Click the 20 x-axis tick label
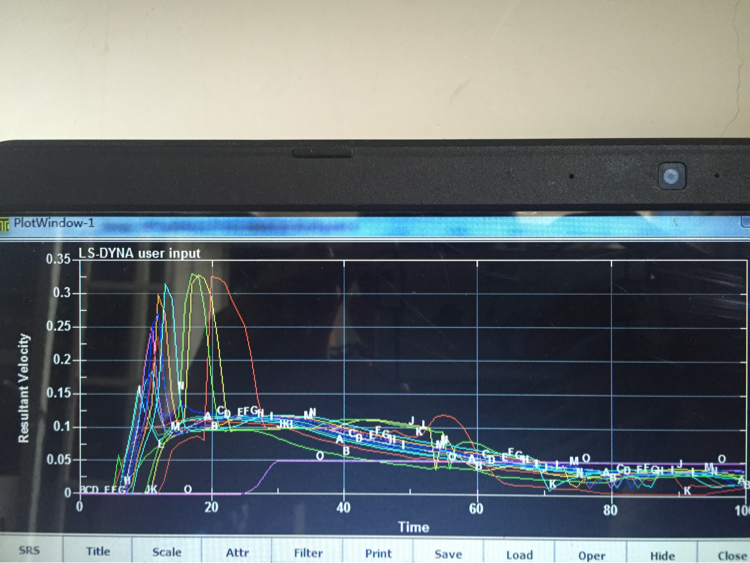The height and width of the screenshot is (563, 750). pyautogui.click(x=211, y=507)
